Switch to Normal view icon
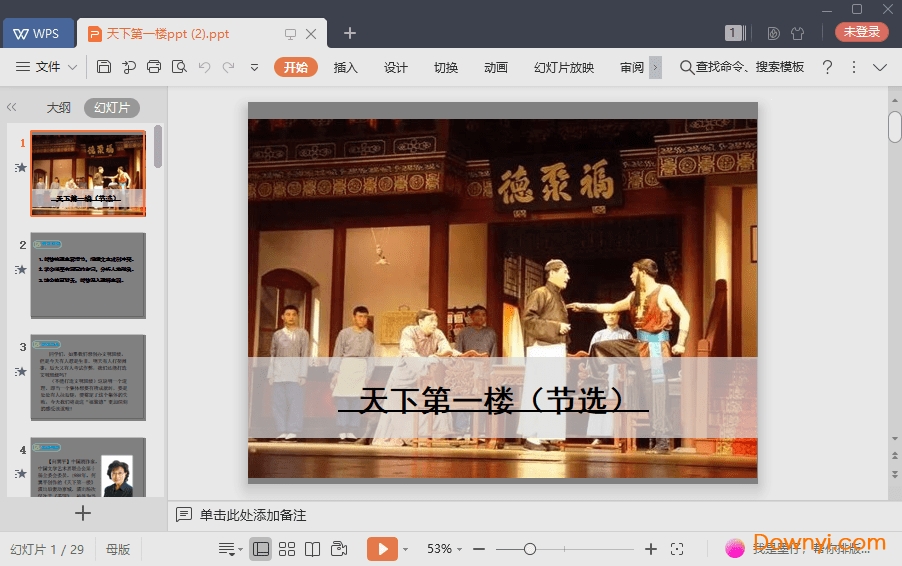The width and height of the screenshot is (902, 566). (x=261, y=549)
